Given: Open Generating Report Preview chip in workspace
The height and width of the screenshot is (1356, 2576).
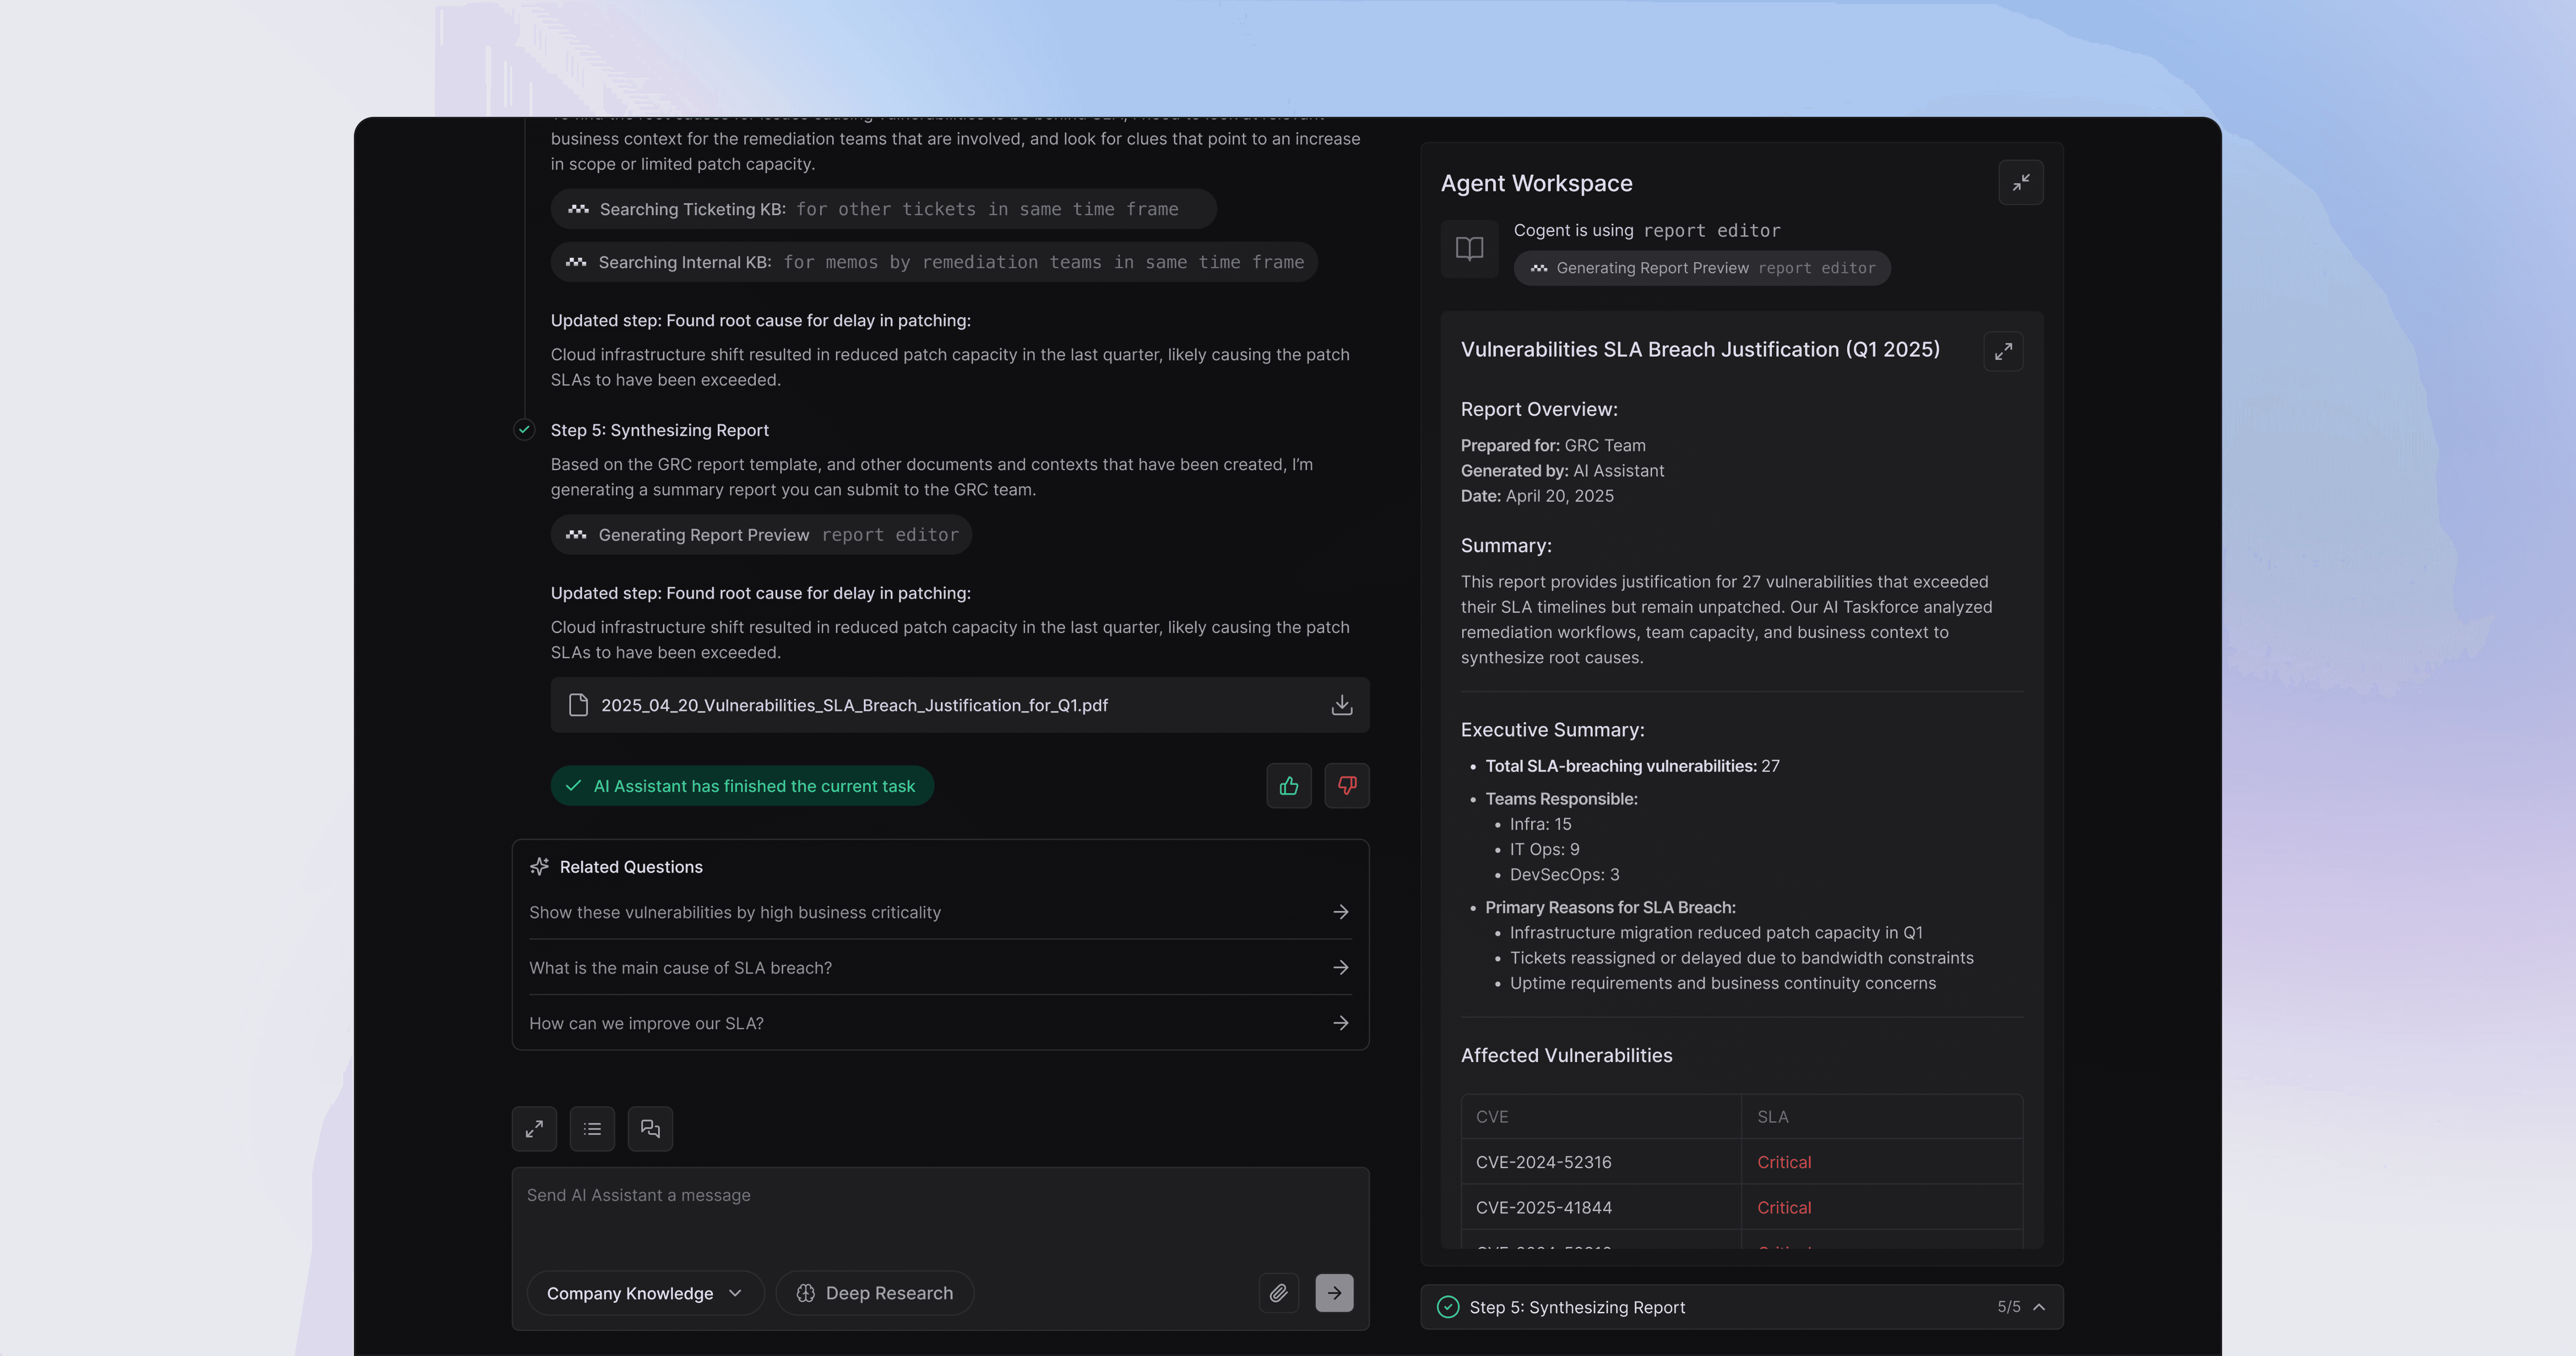Looking at the screenshot, I should [x=1702, y=268].
